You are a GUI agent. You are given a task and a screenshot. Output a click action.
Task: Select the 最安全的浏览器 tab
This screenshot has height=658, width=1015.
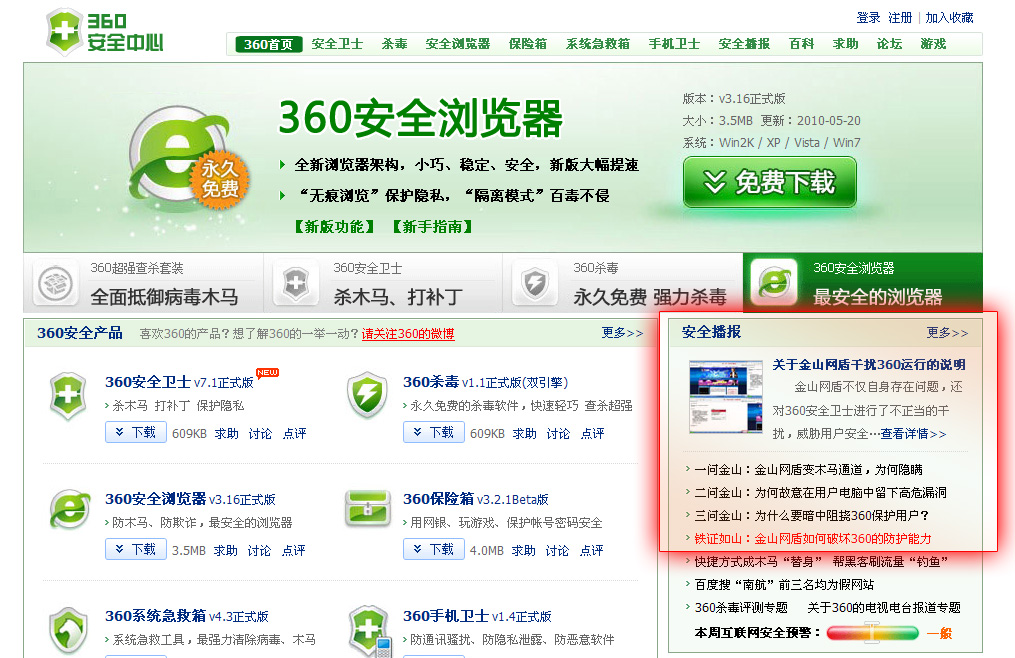point(863,283)
